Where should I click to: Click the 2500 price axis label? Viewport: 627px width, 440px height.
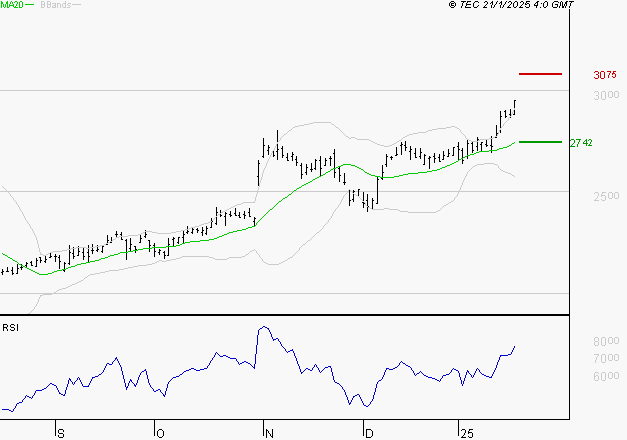[605, 197]
